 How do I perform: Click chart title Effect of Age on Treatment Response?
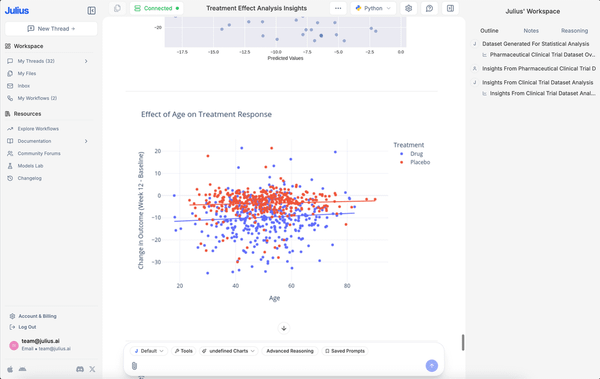pos(206,114)
